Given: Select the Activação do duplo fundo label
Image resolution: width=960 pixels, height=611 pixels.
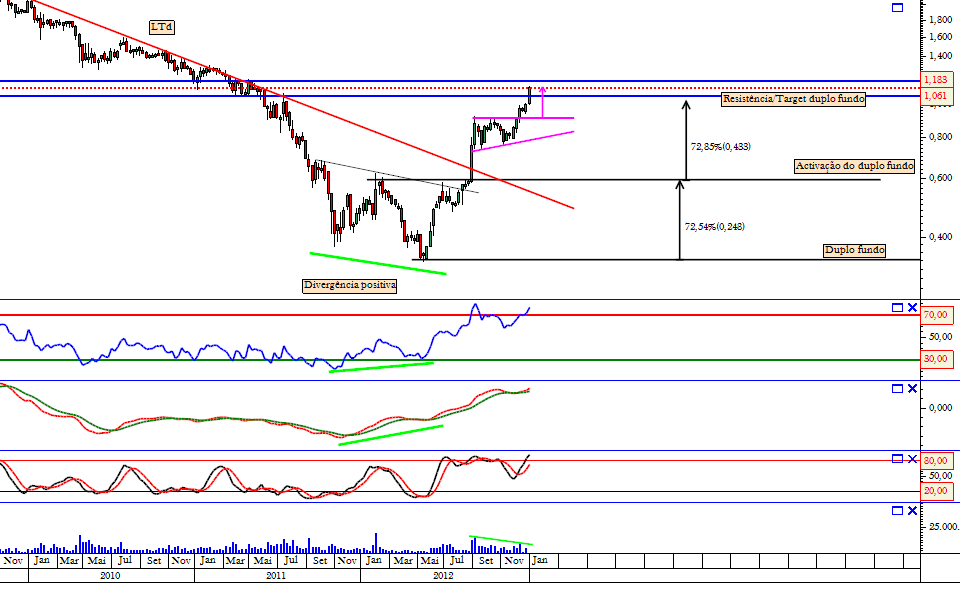Looking at the screenshot, I should [855, 166].
